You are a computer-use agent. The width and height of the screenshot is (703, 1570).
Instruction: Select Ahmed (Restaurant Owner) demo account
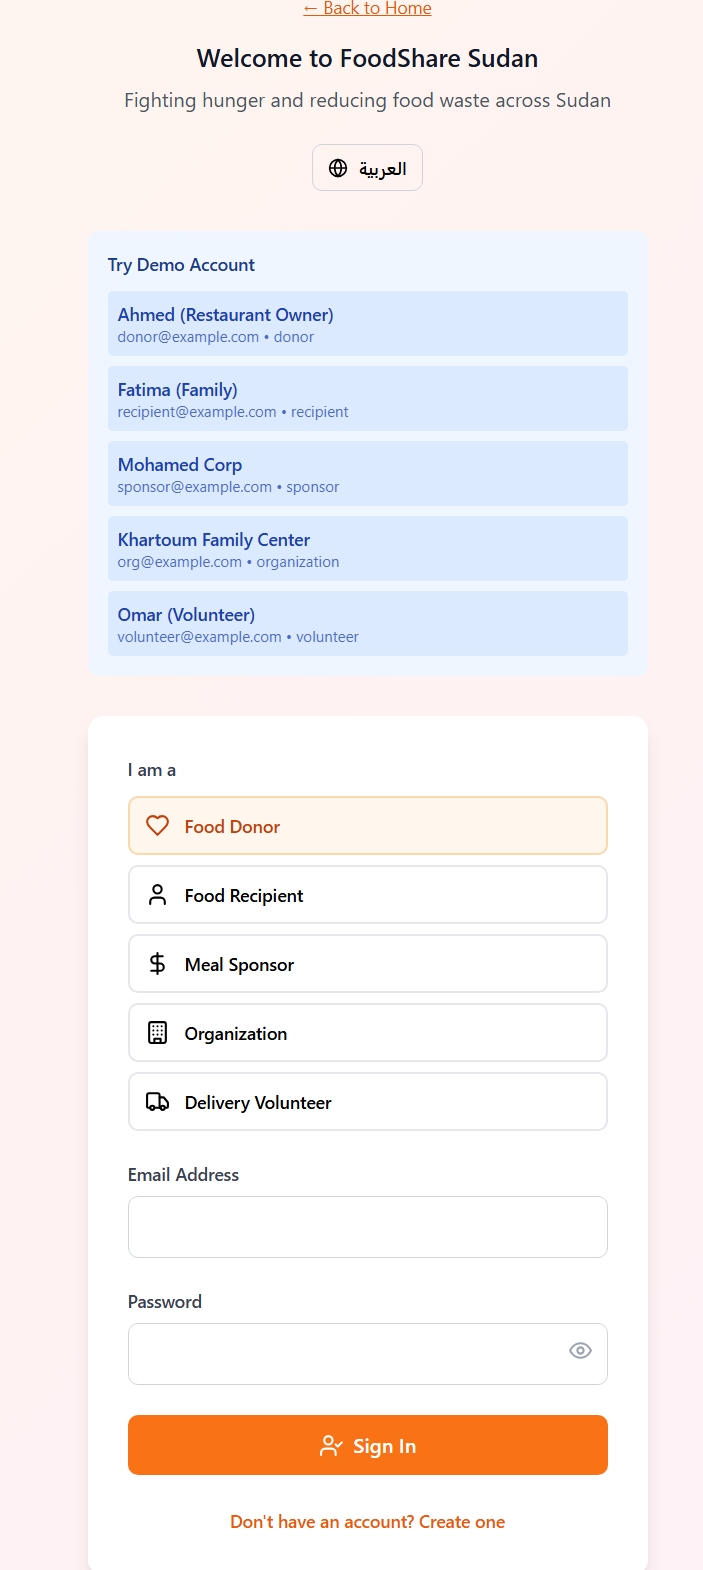coord(367,323)
